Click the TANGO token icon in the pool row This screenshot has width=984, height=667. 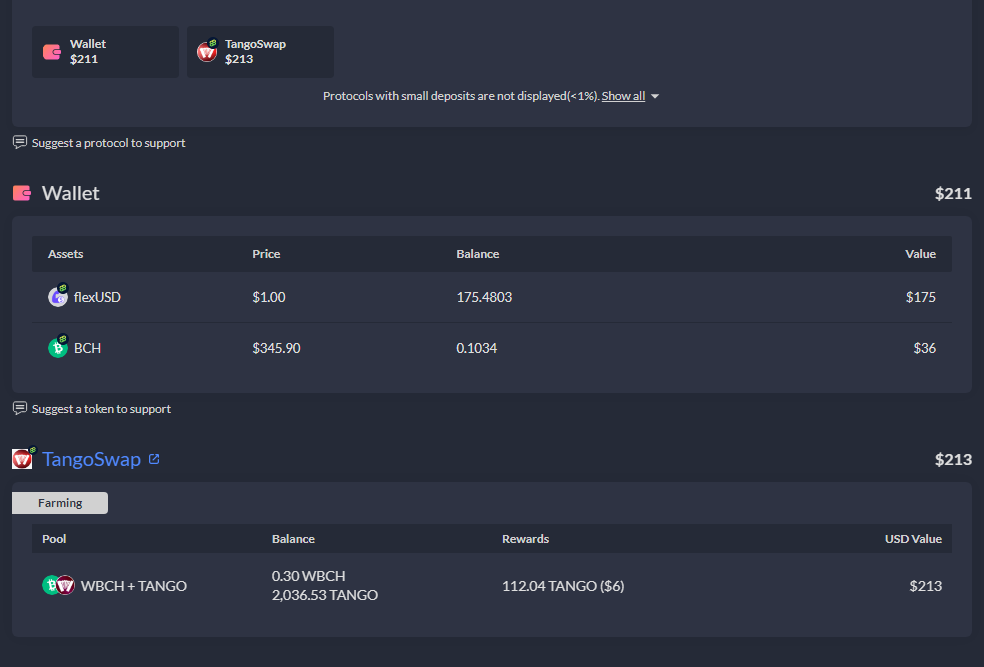(66, 585)
